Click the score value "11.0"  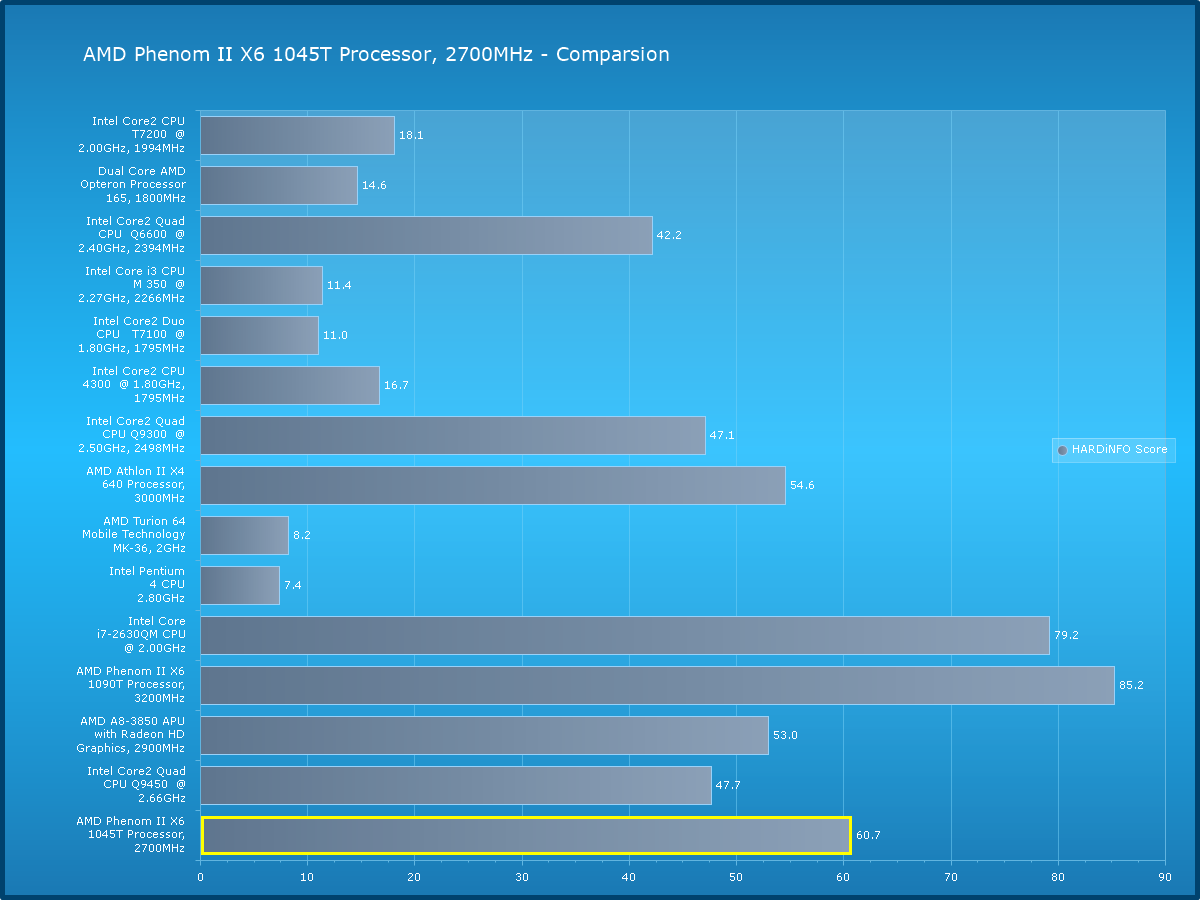tap(335, 335)
